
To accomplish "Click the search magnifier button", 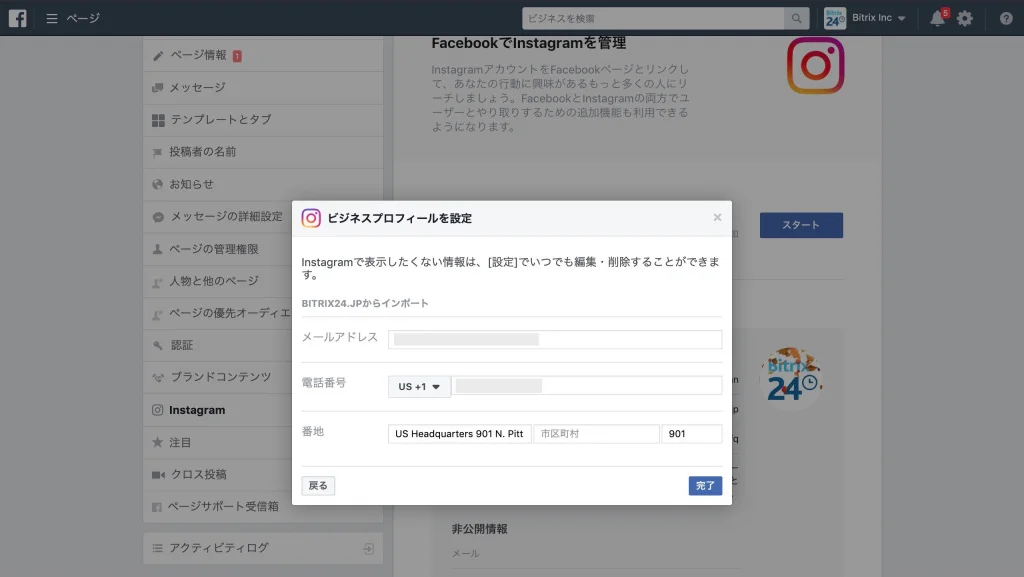I will click(x=796, y=18).
